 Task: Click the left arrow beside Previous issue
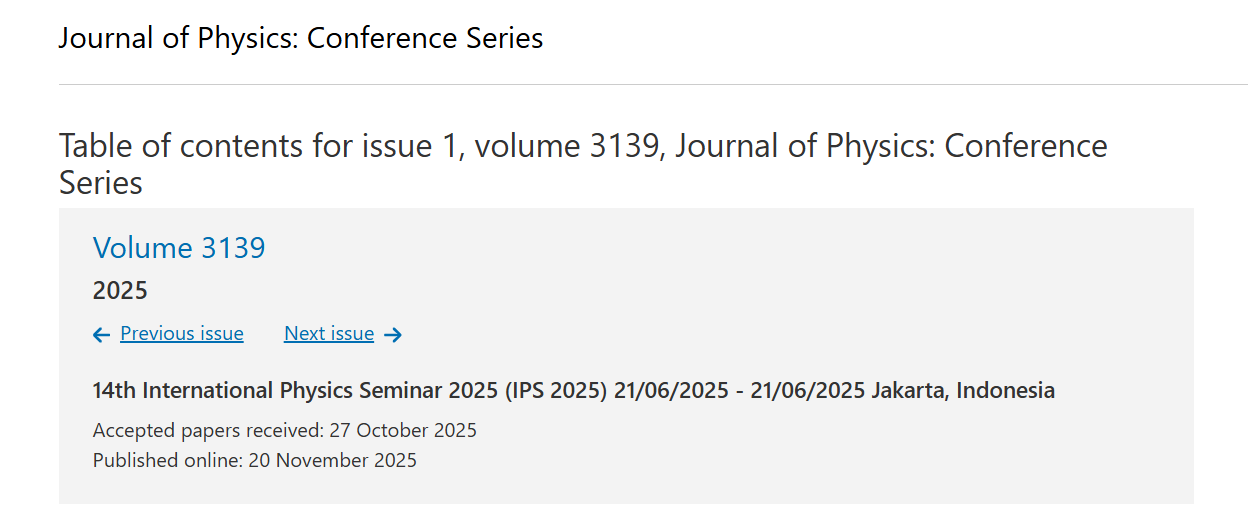click(101, 335)
